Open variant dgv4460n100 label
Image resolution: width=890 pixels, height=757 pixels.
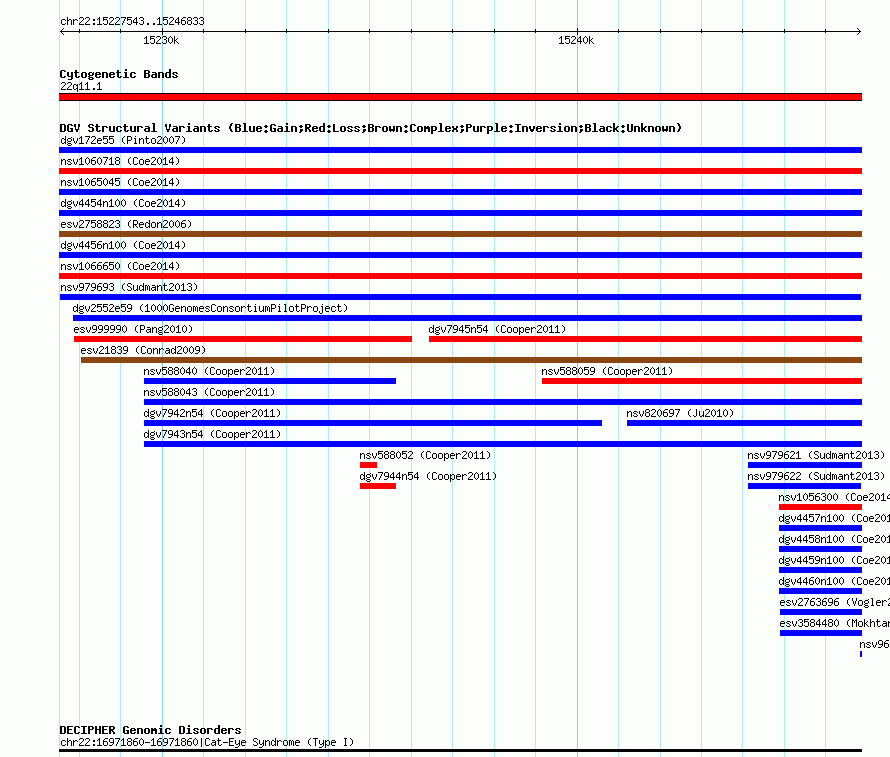tap(834, 581)
